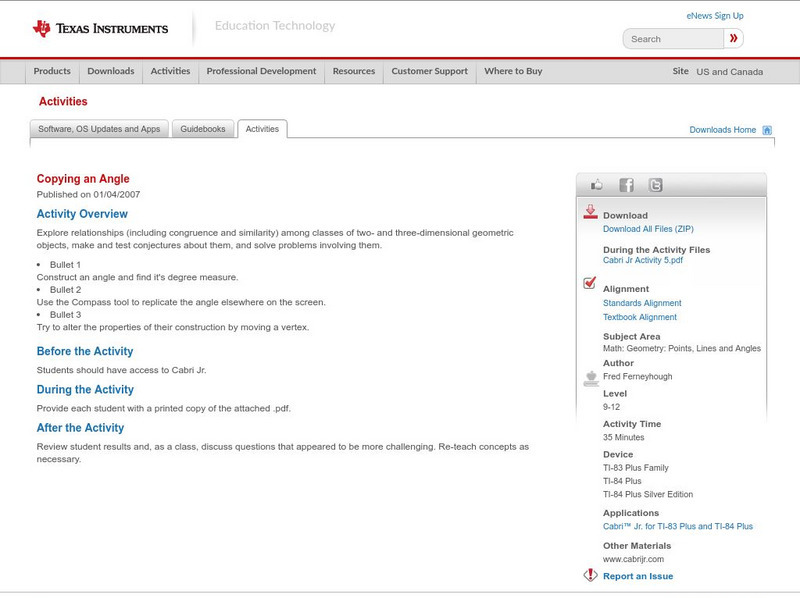Click the red search submit arrows
This screenshot has height=598, width=800.
click(x=734, y=39)
